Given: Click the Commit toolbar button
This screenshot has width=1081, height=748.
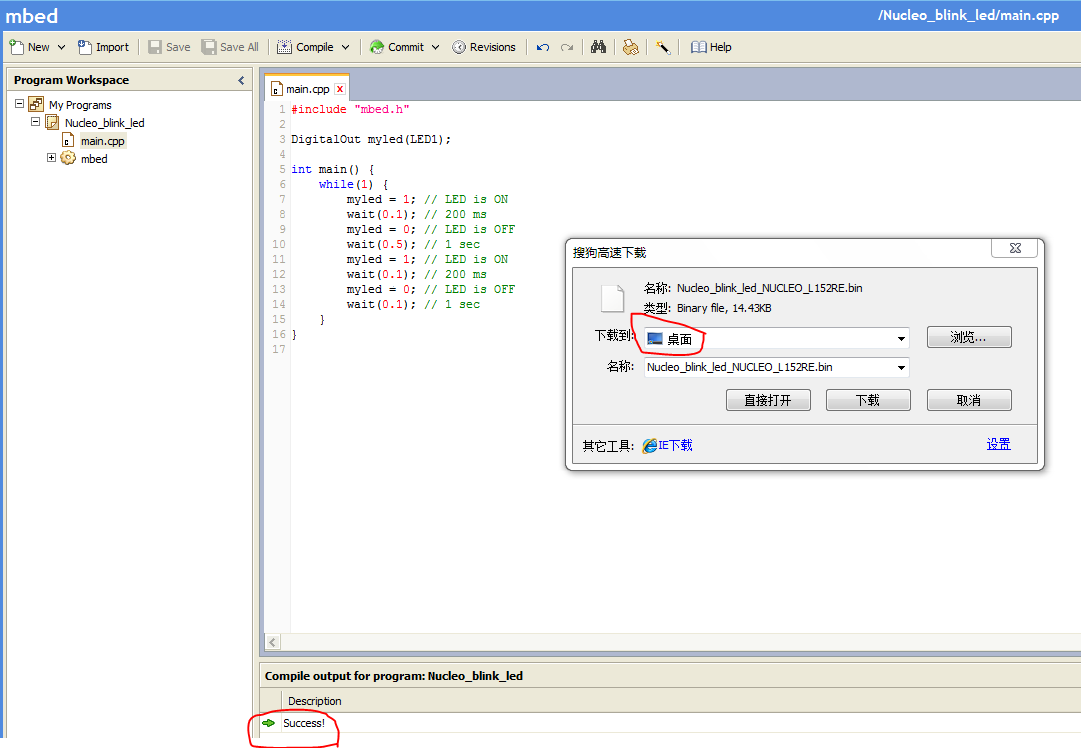Looking at the screenshot, I should coord(396,47).
